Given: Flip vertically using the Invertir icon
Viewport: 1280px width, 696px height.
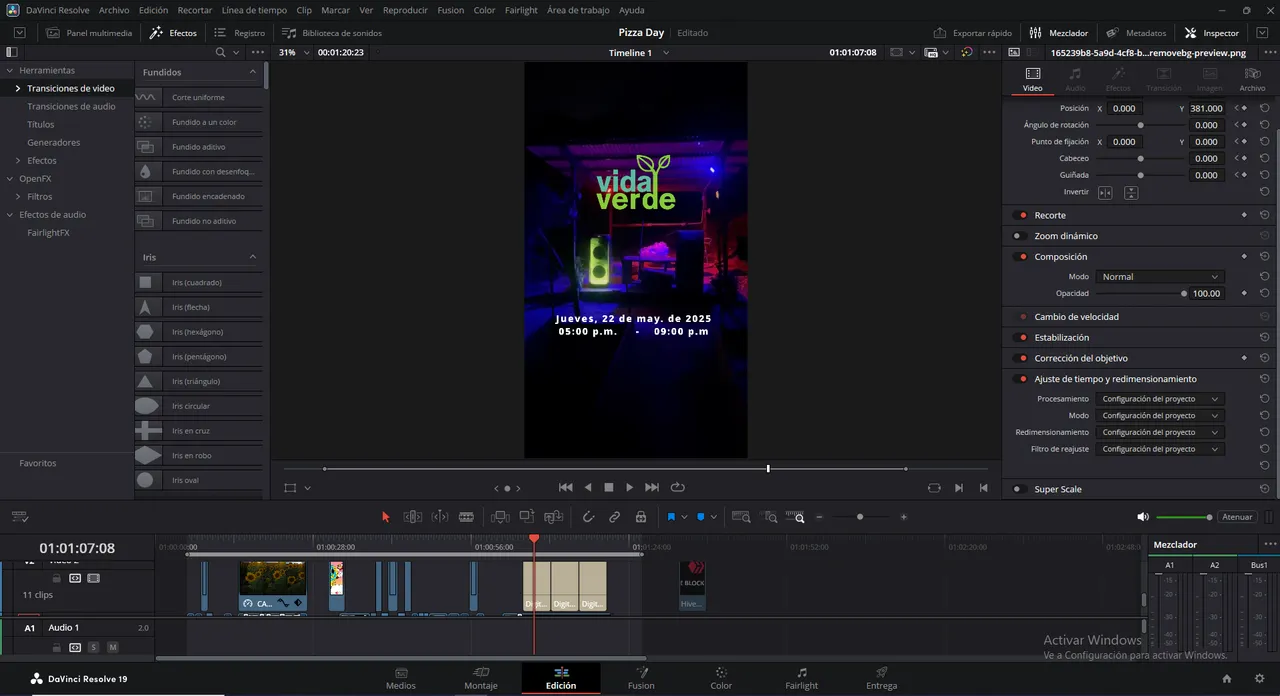Looking at the screenshot, I should click(1131, 192).
